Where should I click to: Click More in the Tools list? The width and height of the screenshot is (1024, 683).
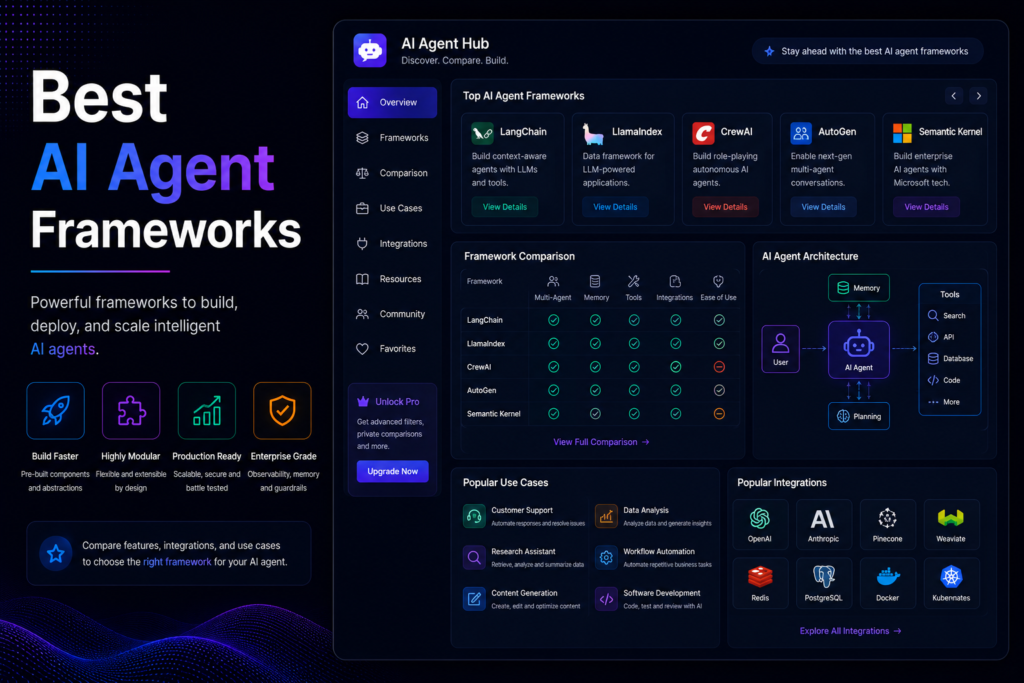[944, 402]
